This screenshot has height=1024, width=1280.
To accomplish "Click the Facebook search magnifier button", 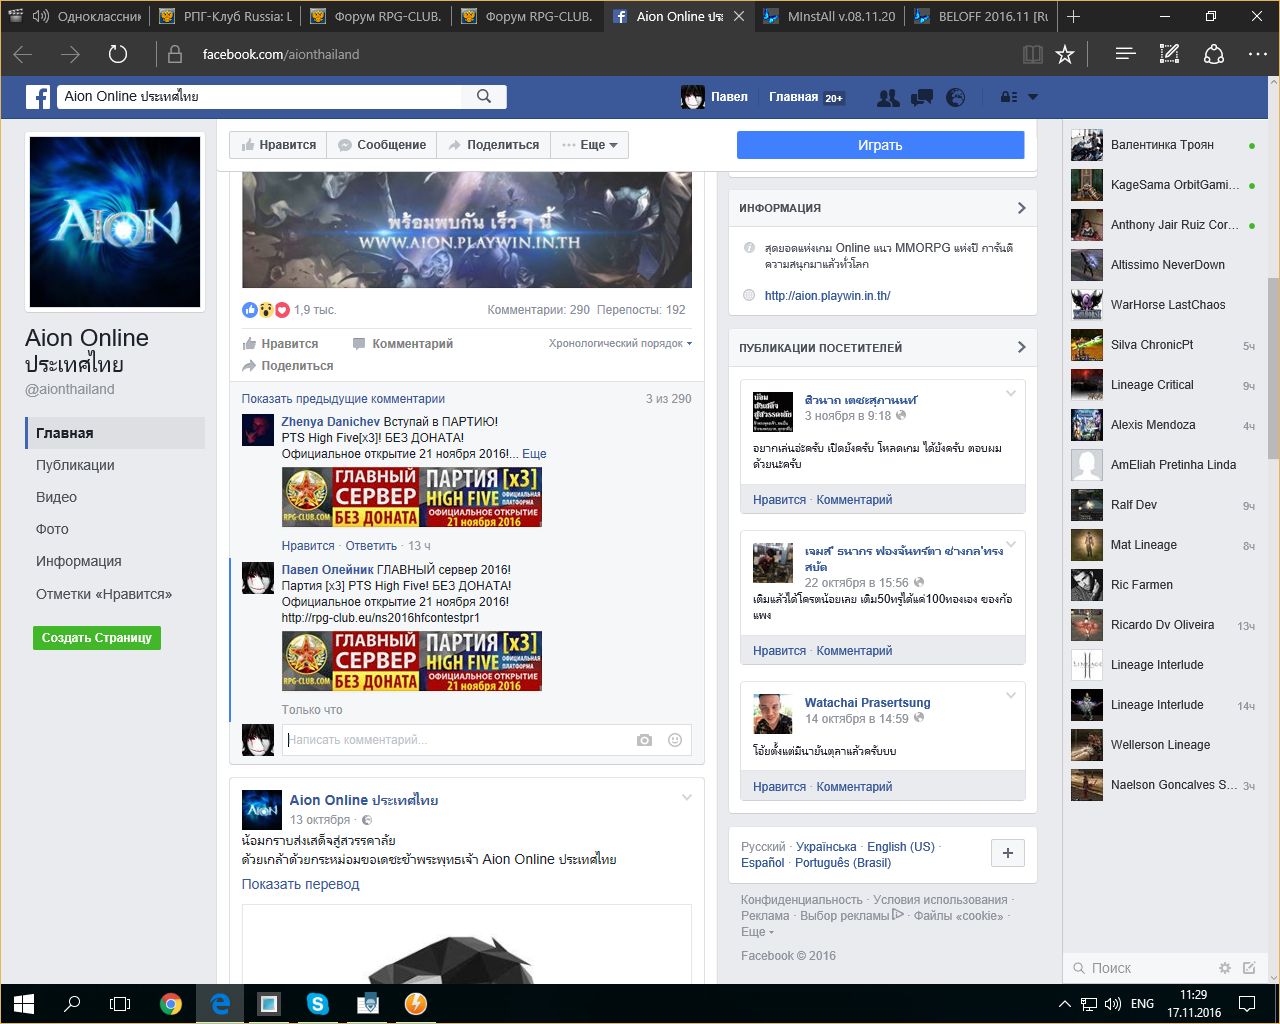I will click(x=484, y=96).
